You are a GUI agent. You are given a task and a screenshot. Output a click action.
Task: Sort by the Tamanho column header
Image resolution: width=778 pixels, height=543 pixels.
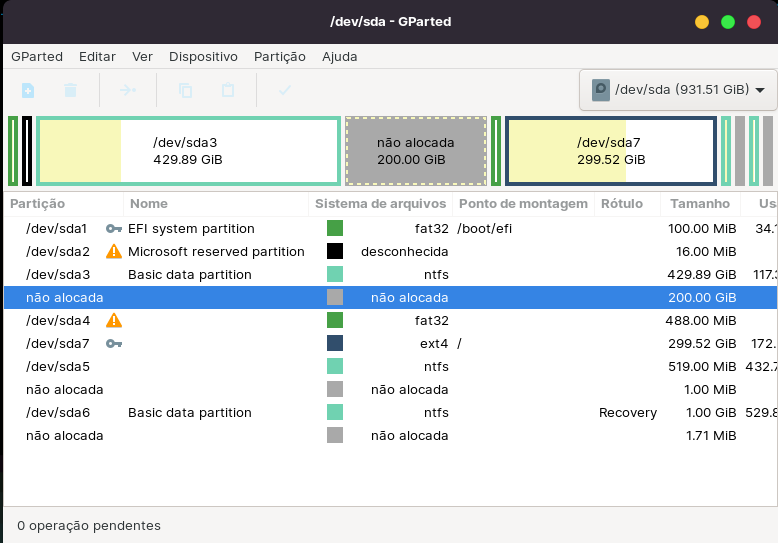coord(700,204)
